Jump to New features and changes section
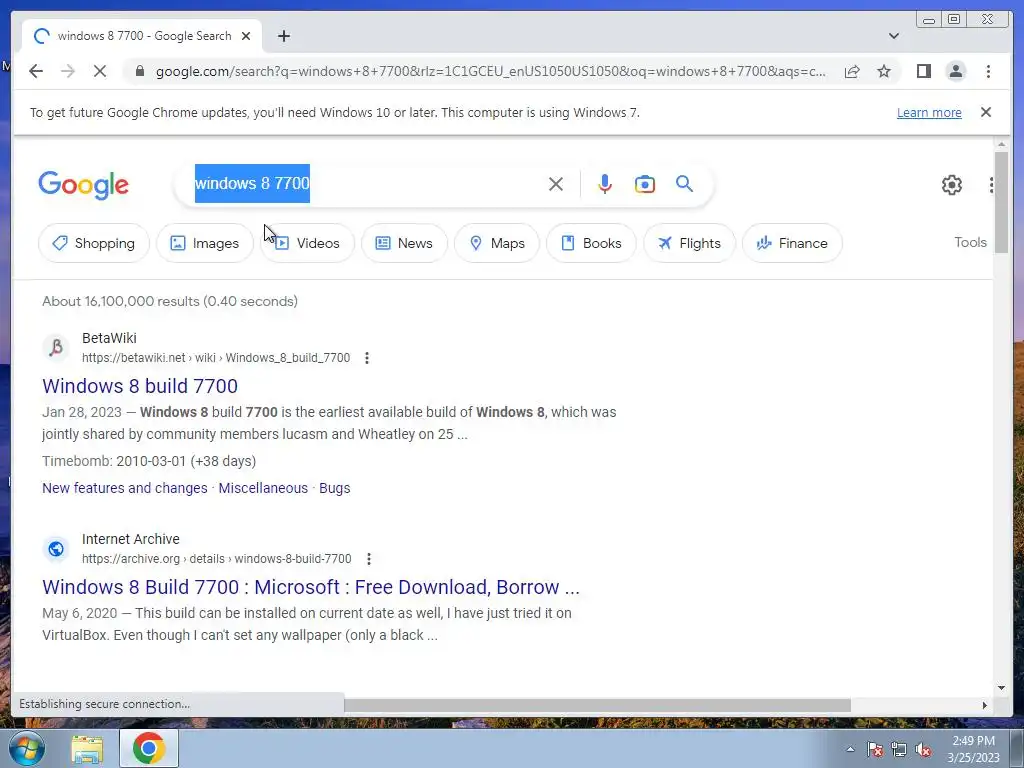 point(125,488)
